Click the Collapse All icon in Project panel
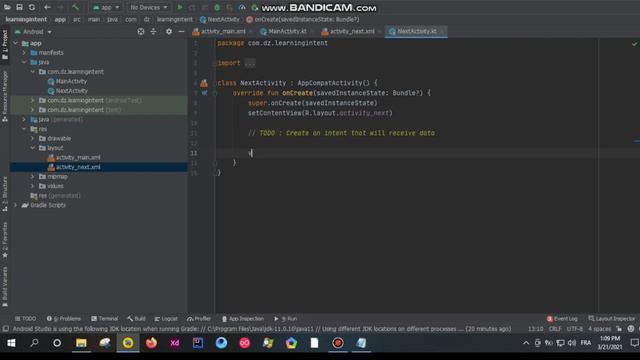 pyautogui.click(x=153, y=31)
